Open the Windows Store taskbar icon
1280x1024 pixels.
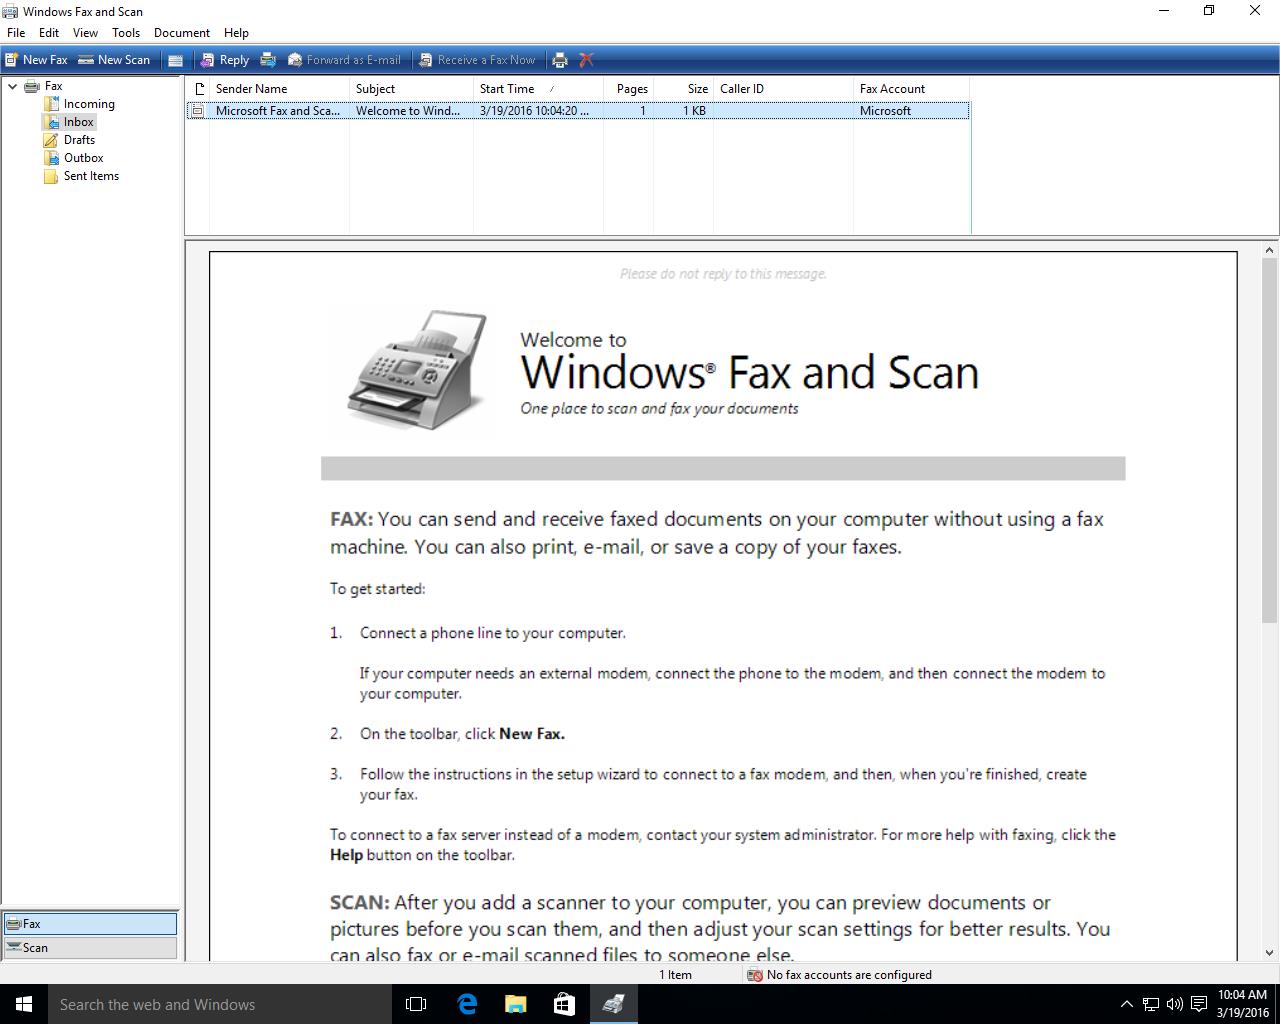[564, 1004]
